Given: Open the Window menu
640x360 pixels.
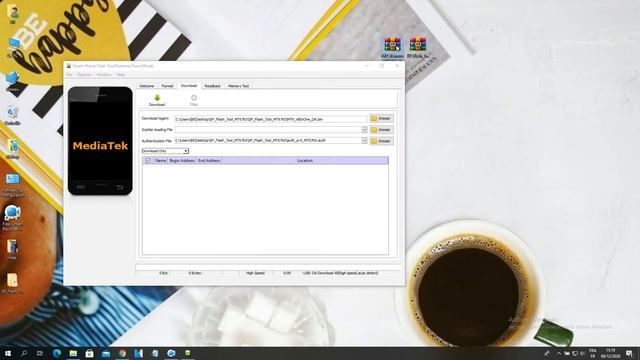Looking at the screenshot, I should tap(104, 75).
